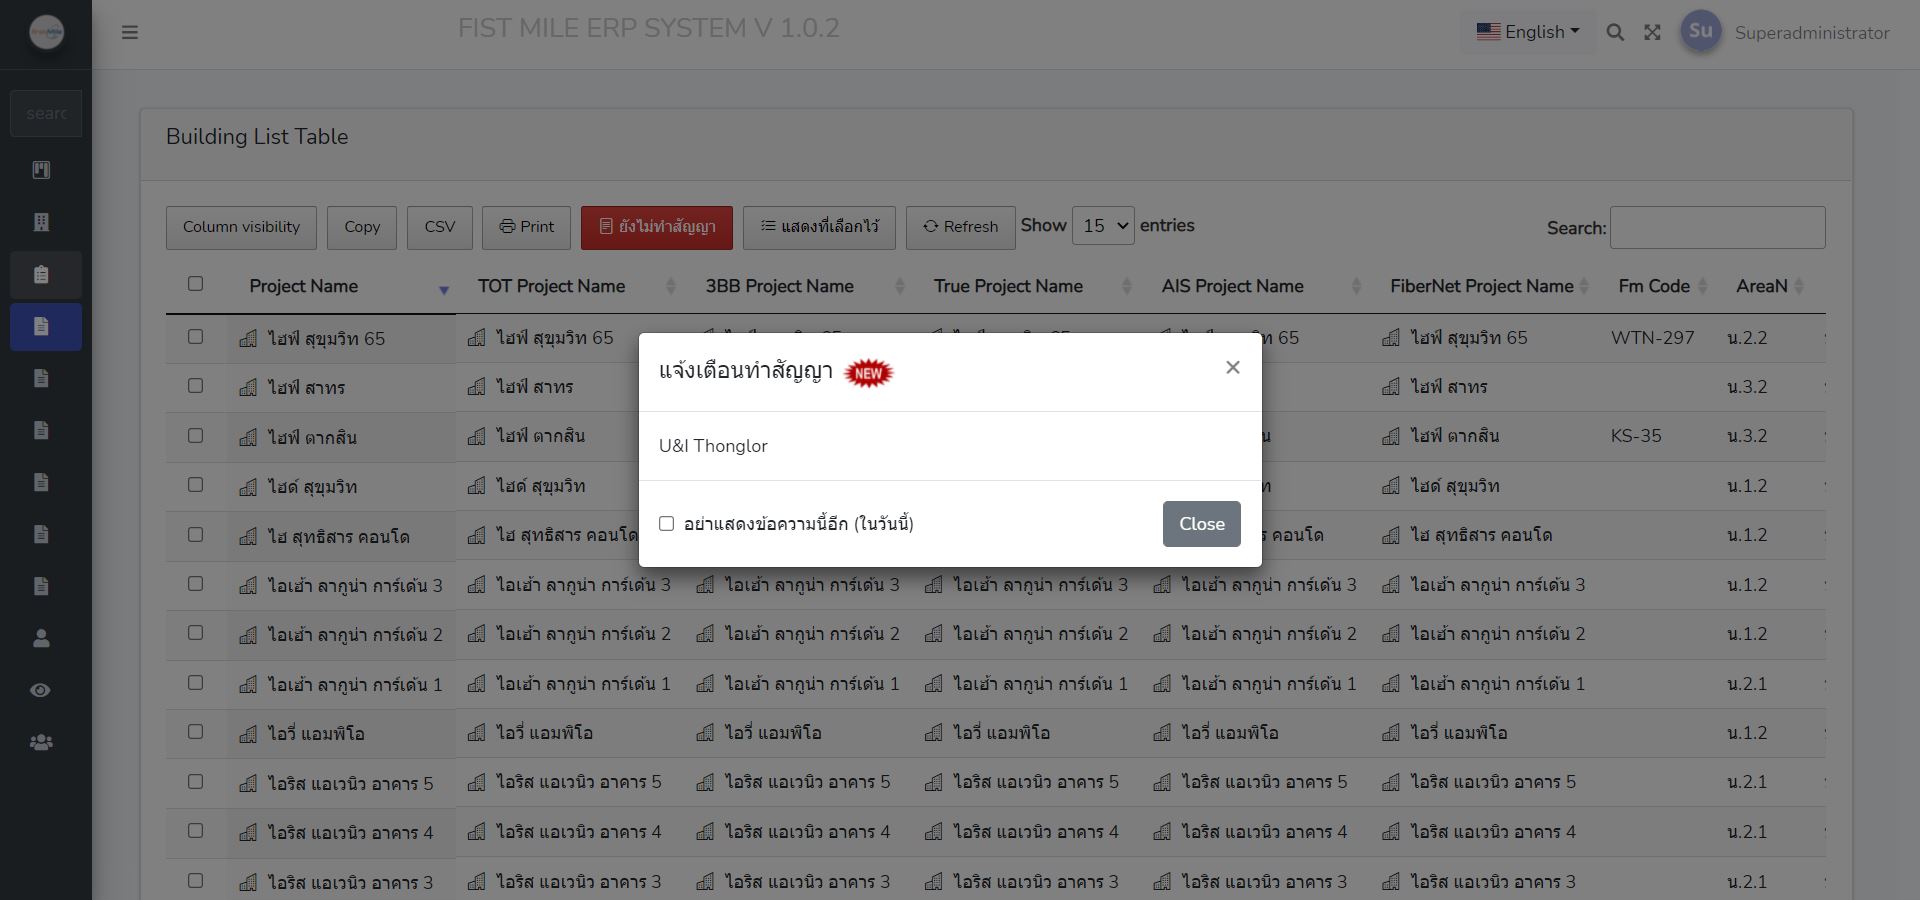The image size is (1920, 900).
Task: Select the users group icon at sidebar bottom
Action: tap(41, 742)
